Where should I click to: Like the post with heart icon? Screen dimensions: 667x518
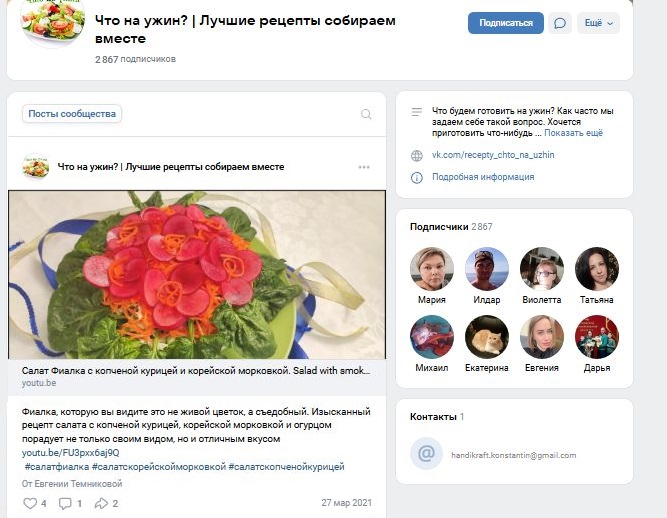tap(30, 503)
